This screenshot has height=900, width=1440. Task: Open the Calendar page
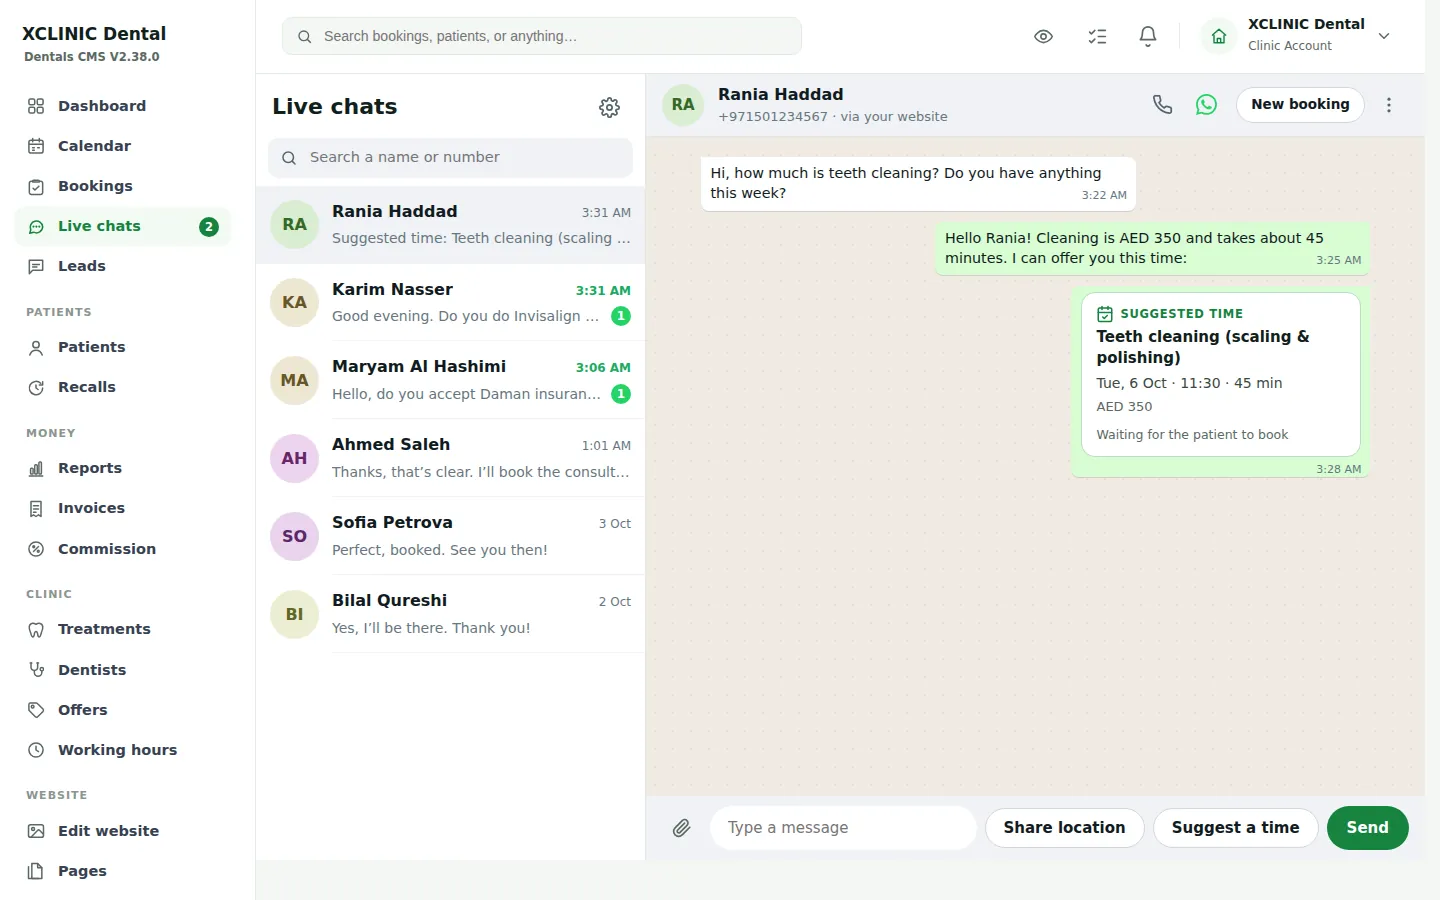pos(123,146)
